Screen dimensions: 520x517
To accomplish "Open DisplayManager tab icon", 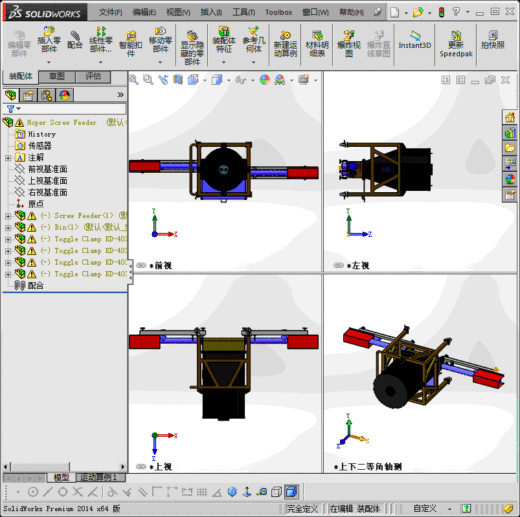I will point(64,95).
